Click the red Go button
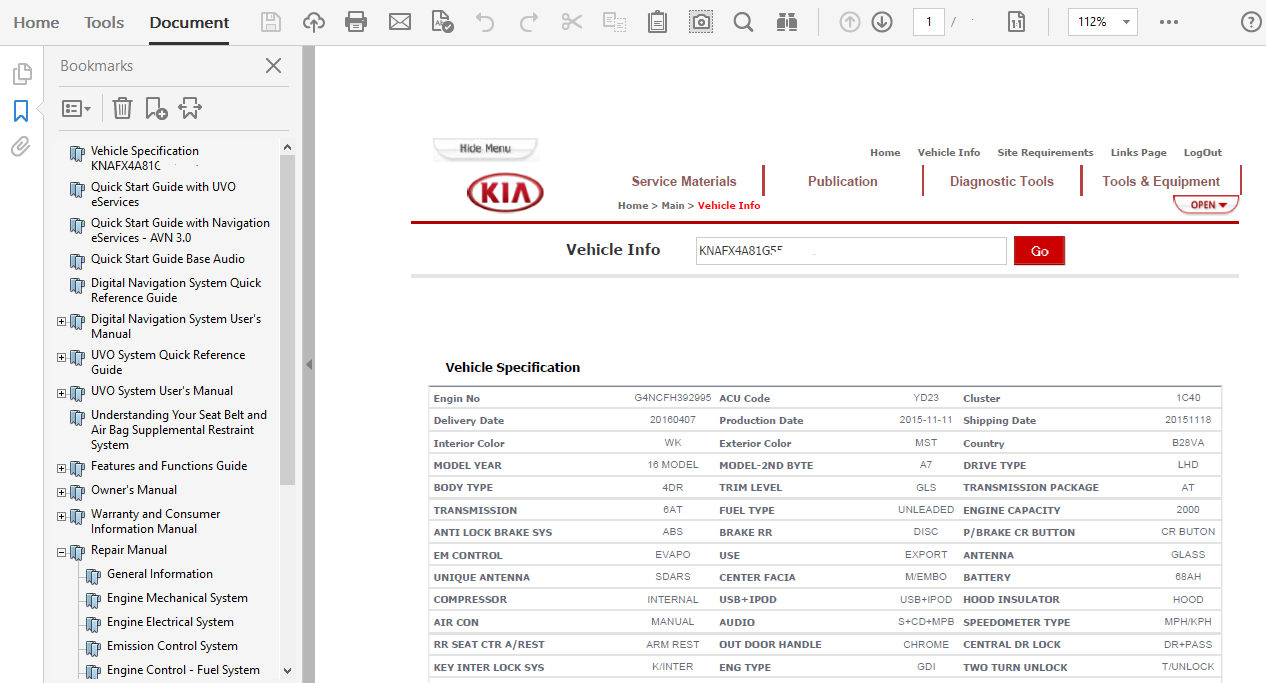This screenshot has width=1266, height=683. [x=1039, y=250]
